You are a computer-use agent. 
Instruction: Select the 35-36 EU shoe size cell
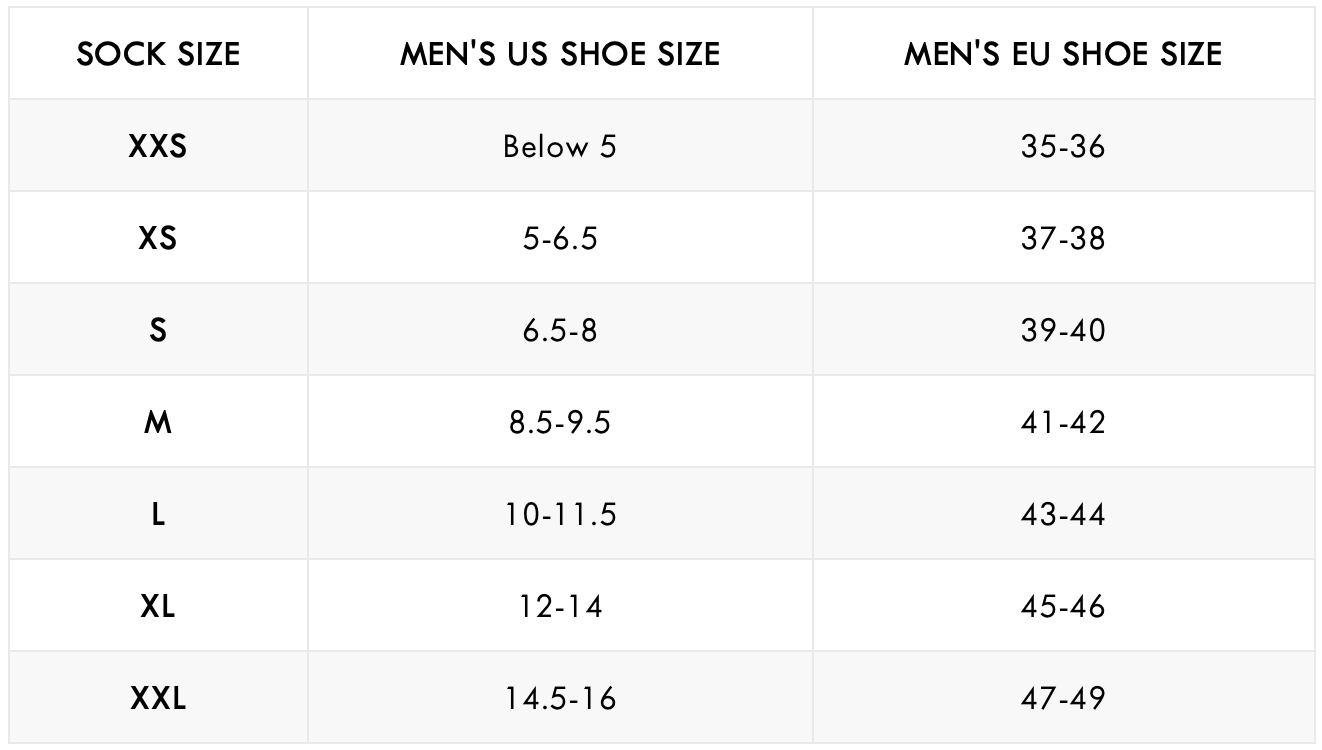(1063, 147)
